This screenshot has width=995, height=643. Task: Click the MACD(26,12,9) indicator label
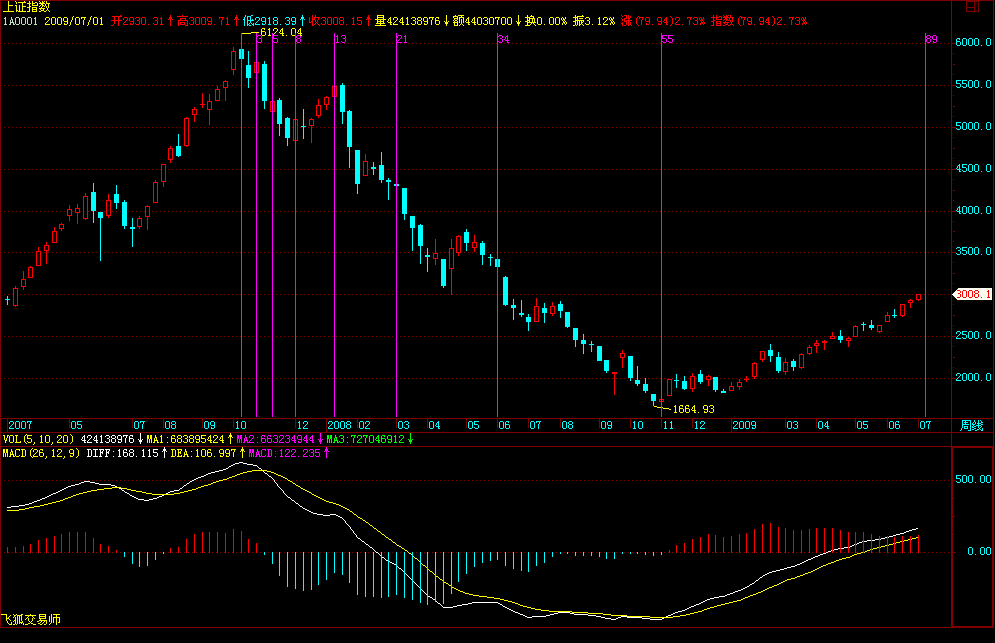point(41,453)
